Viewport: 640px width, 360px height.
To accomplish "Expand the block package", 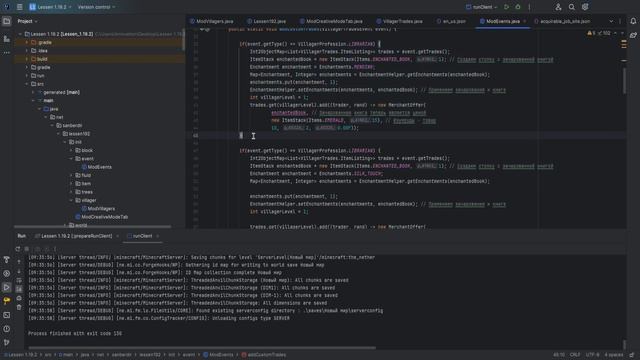I will (71, 151).
